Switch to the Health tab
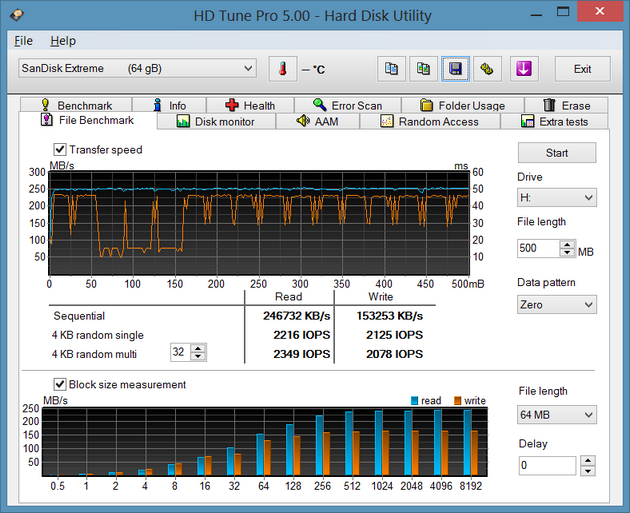 (250, 105)
